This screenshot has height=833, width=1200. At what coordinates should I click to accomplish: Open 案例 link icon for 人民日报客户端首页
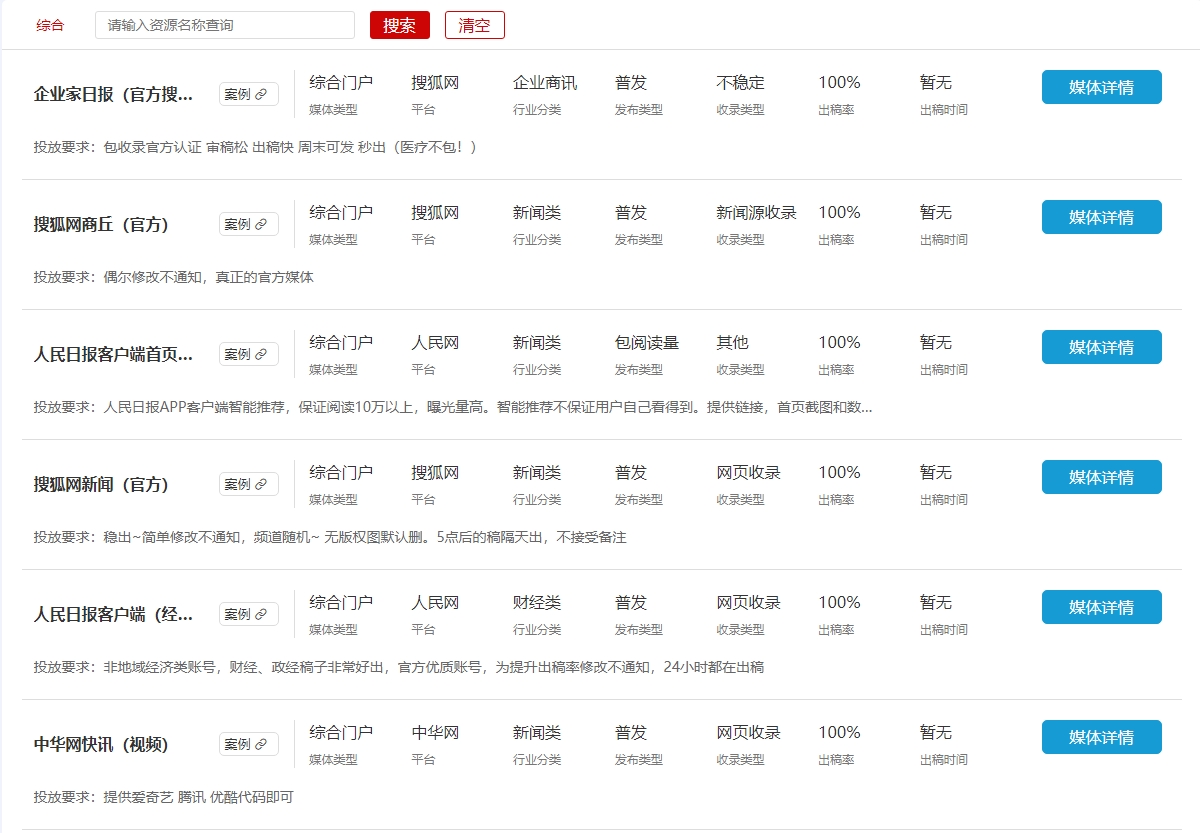(261, 355)
